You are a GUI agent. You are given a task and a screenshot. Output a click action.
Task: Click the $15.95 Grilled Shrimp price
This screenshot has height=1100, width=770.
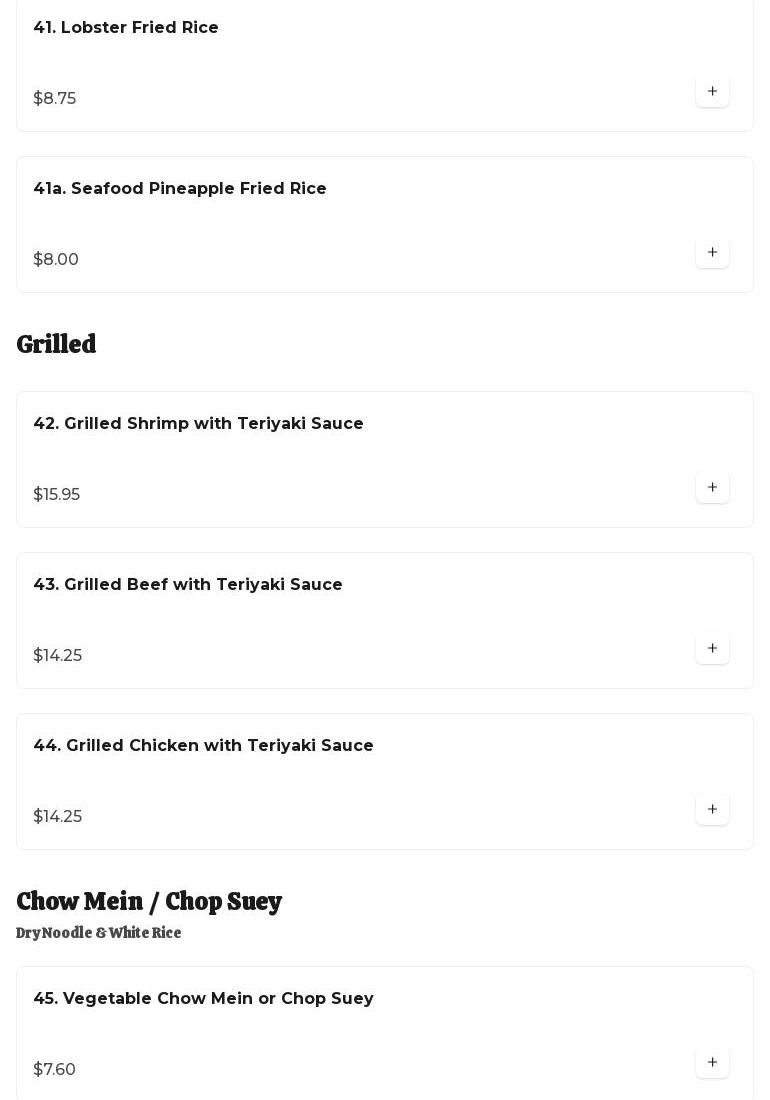[57, 495]
